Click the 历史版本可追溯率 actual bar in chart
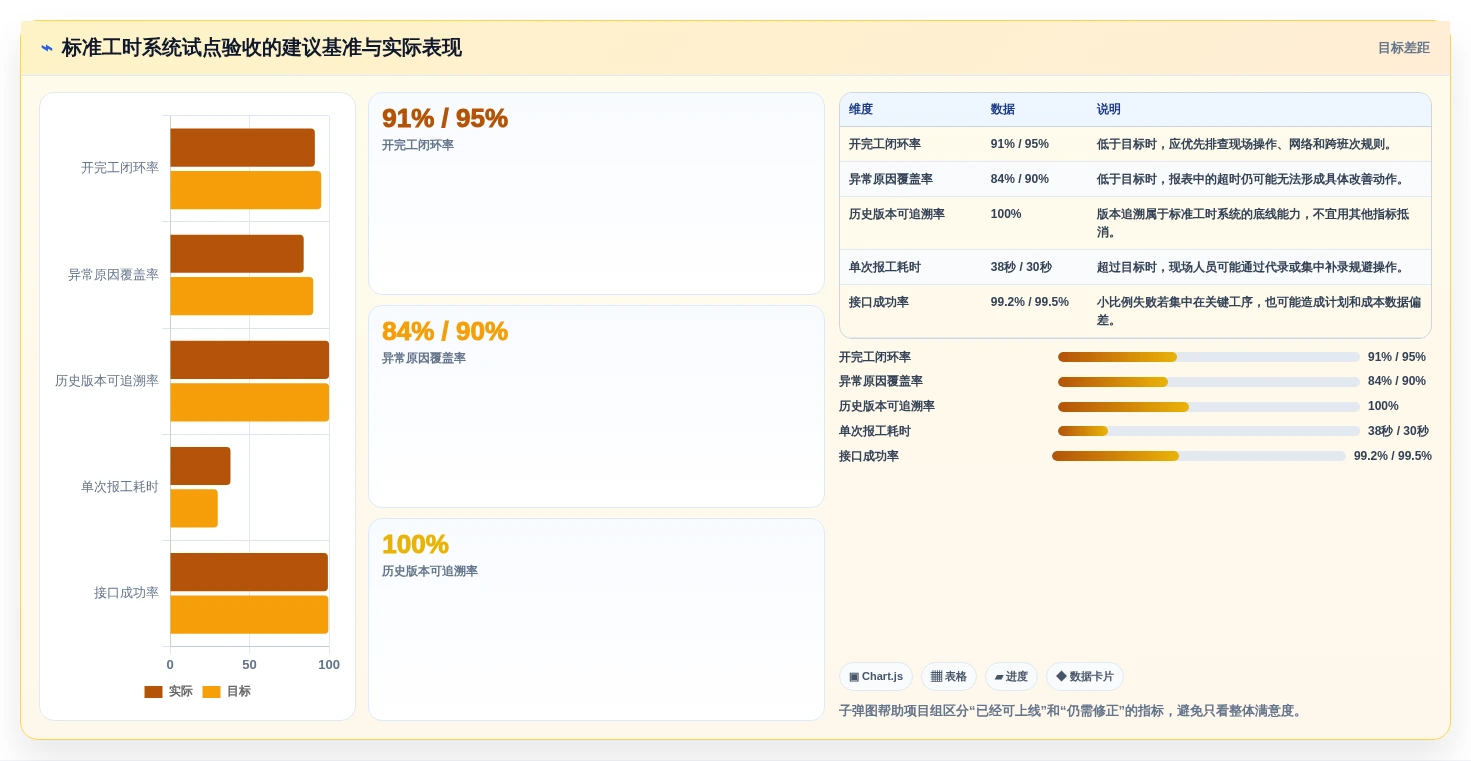 tap(249, 360)
